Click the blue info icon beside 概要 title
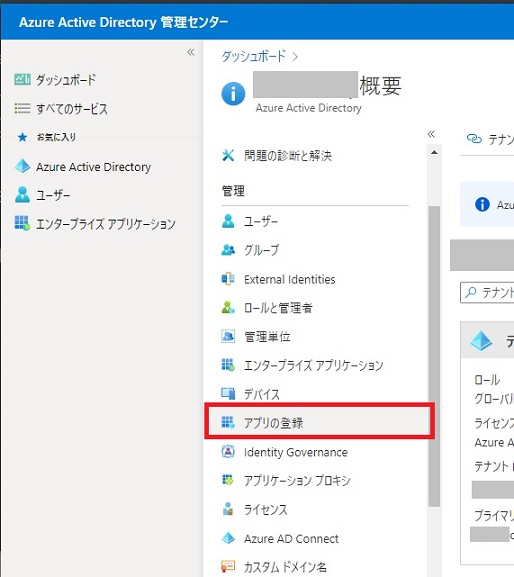 pos(233,94)
